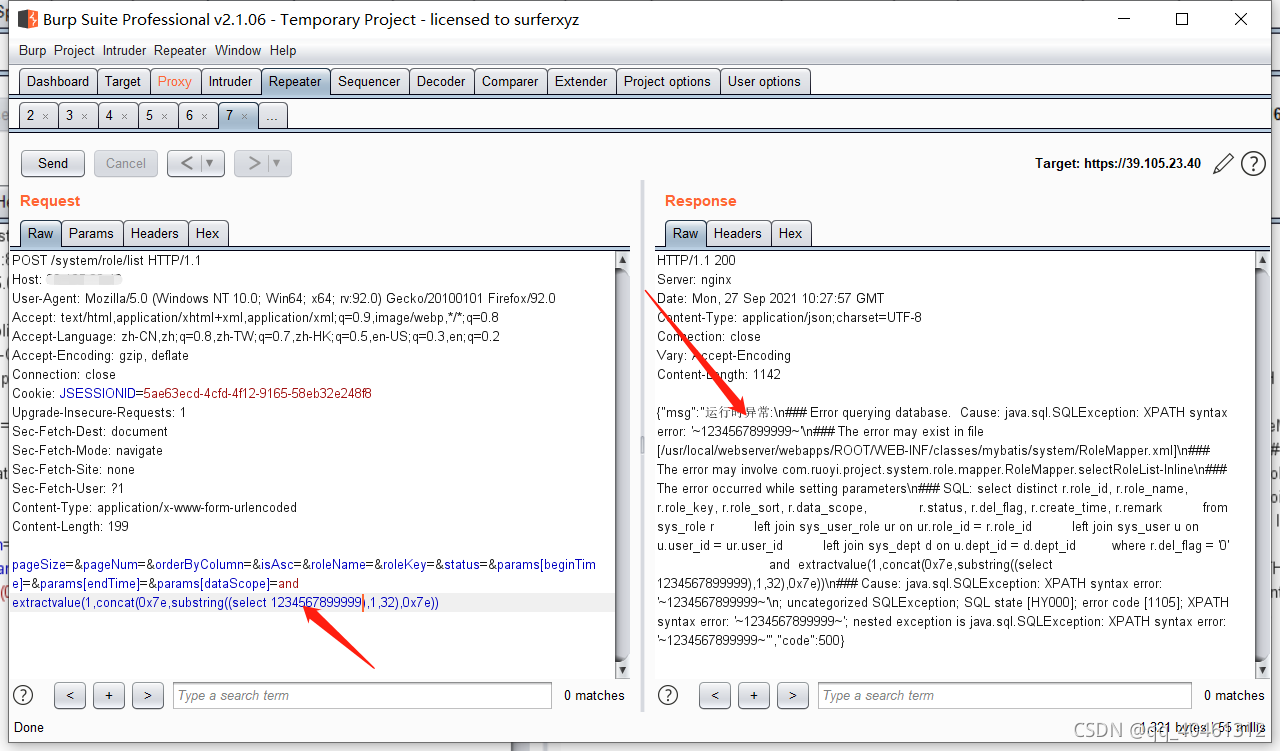The width and height of the screenshot is (1280, 751).
Task: Click the Content-Length: 1142 response header
Action: [721, 375]
